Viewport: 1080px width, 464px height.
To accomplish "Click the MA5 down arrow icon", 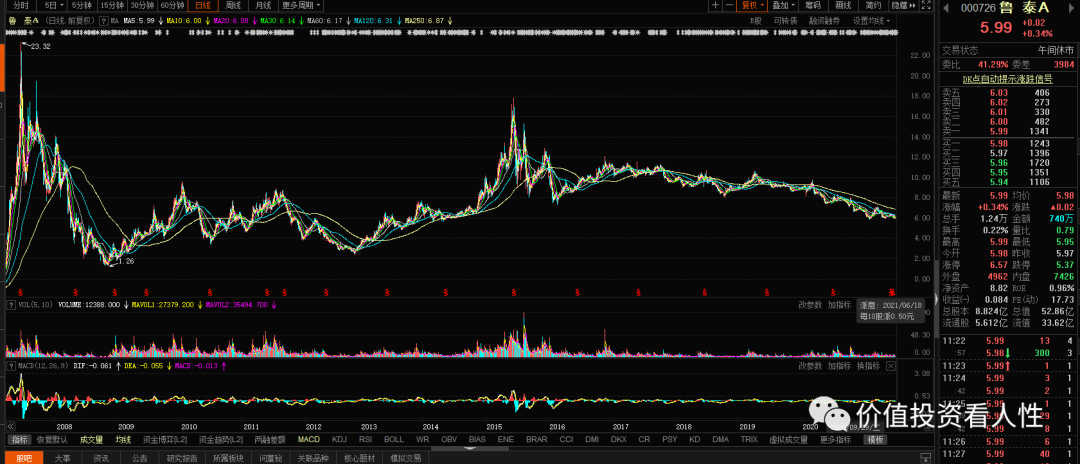I will click(x=160, y=21).
